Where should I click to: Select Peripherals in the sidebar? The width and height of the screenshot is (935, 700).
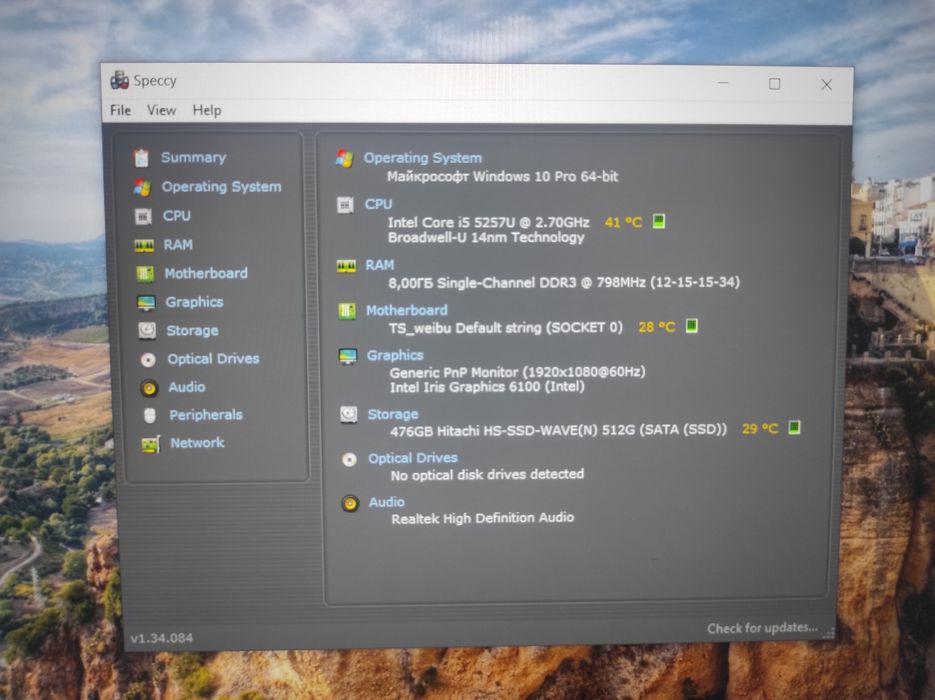pos(206,415)
